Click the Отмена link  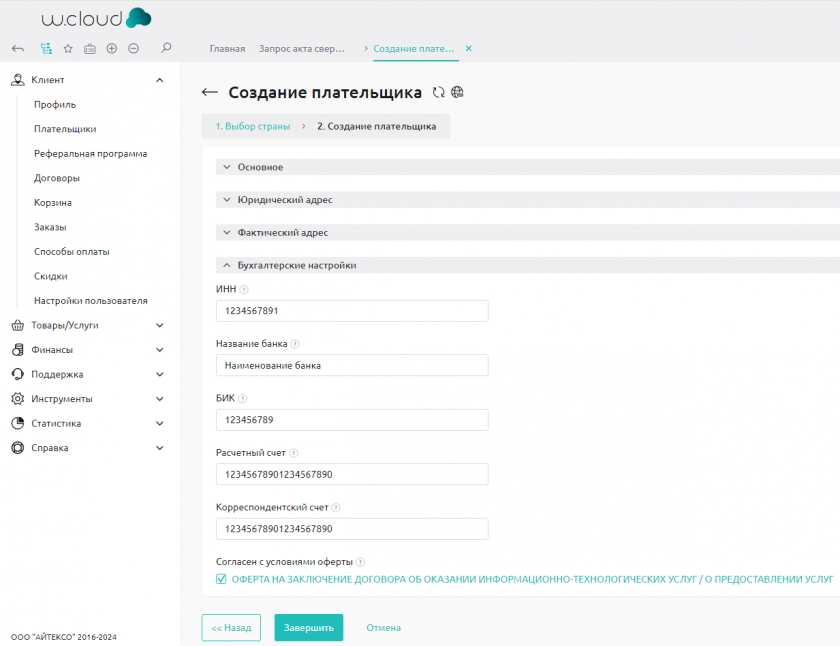pos(383,628)
